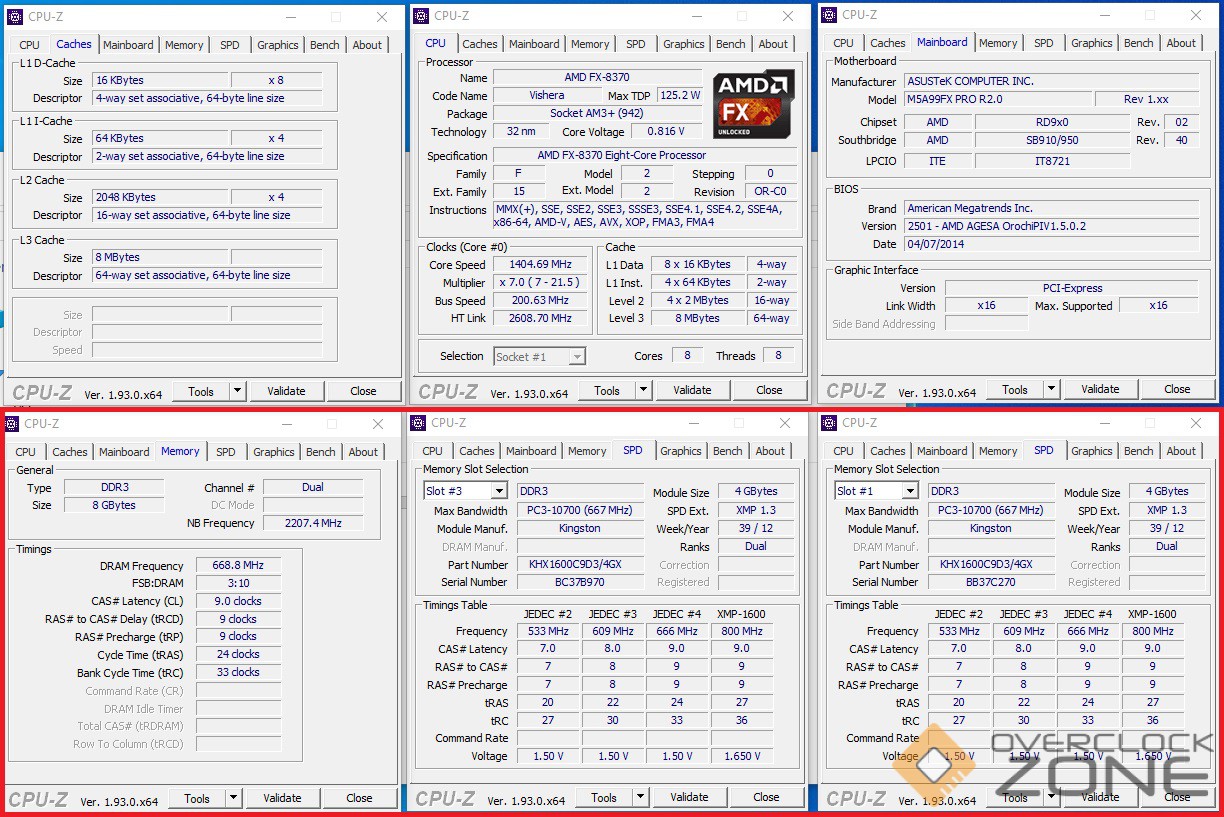Click AMD FX Unlocked logo in CPU window

[x=754, y=103]
